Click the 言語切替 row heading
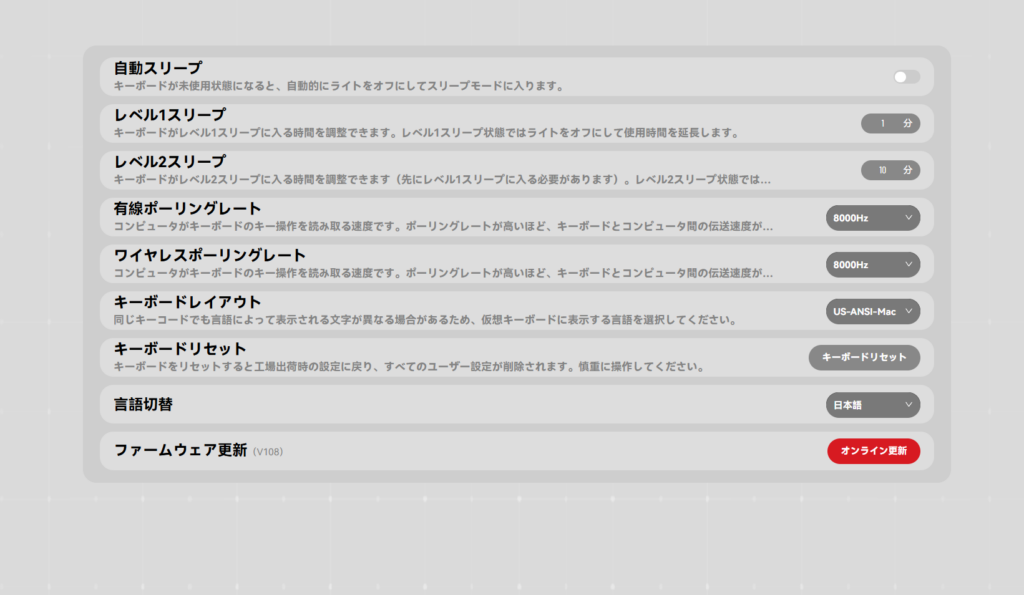This screenshot has width=1024, height=595. click(150, 404)
